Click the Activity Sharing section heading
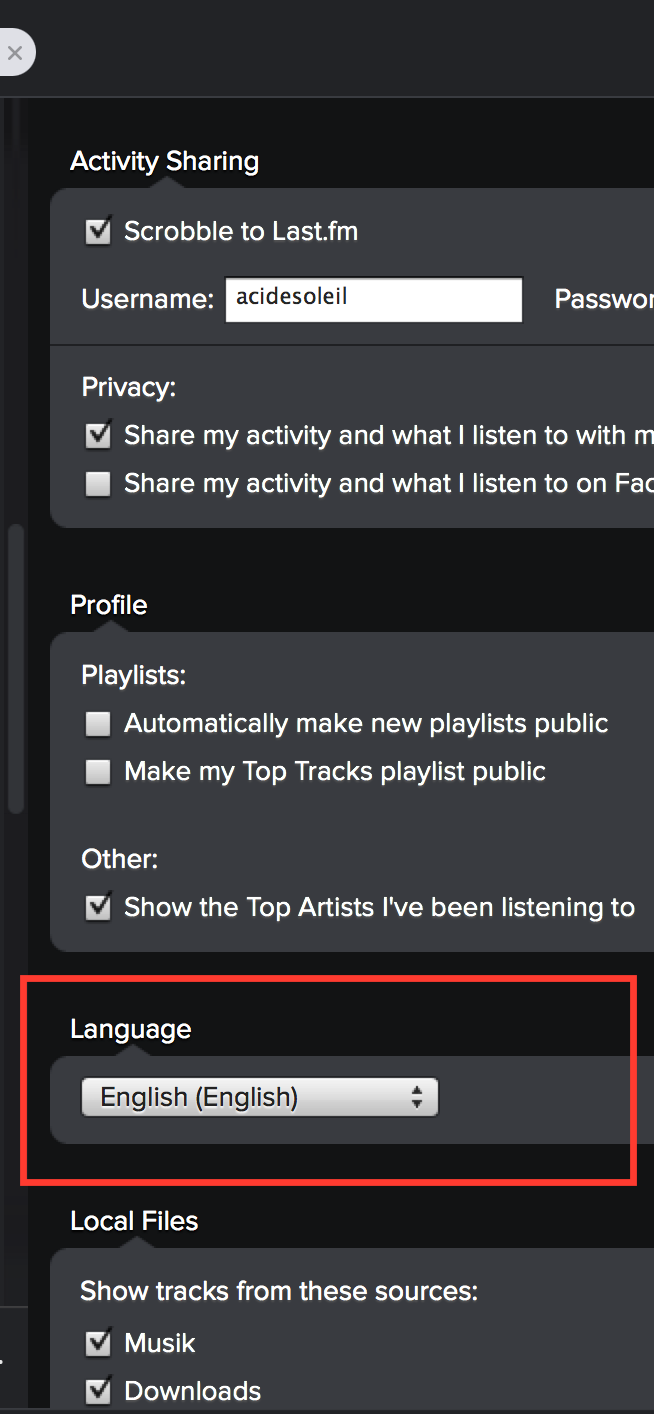Viewport: 654px width, 1414px height. pyautogui.click(x=164, y=161)
